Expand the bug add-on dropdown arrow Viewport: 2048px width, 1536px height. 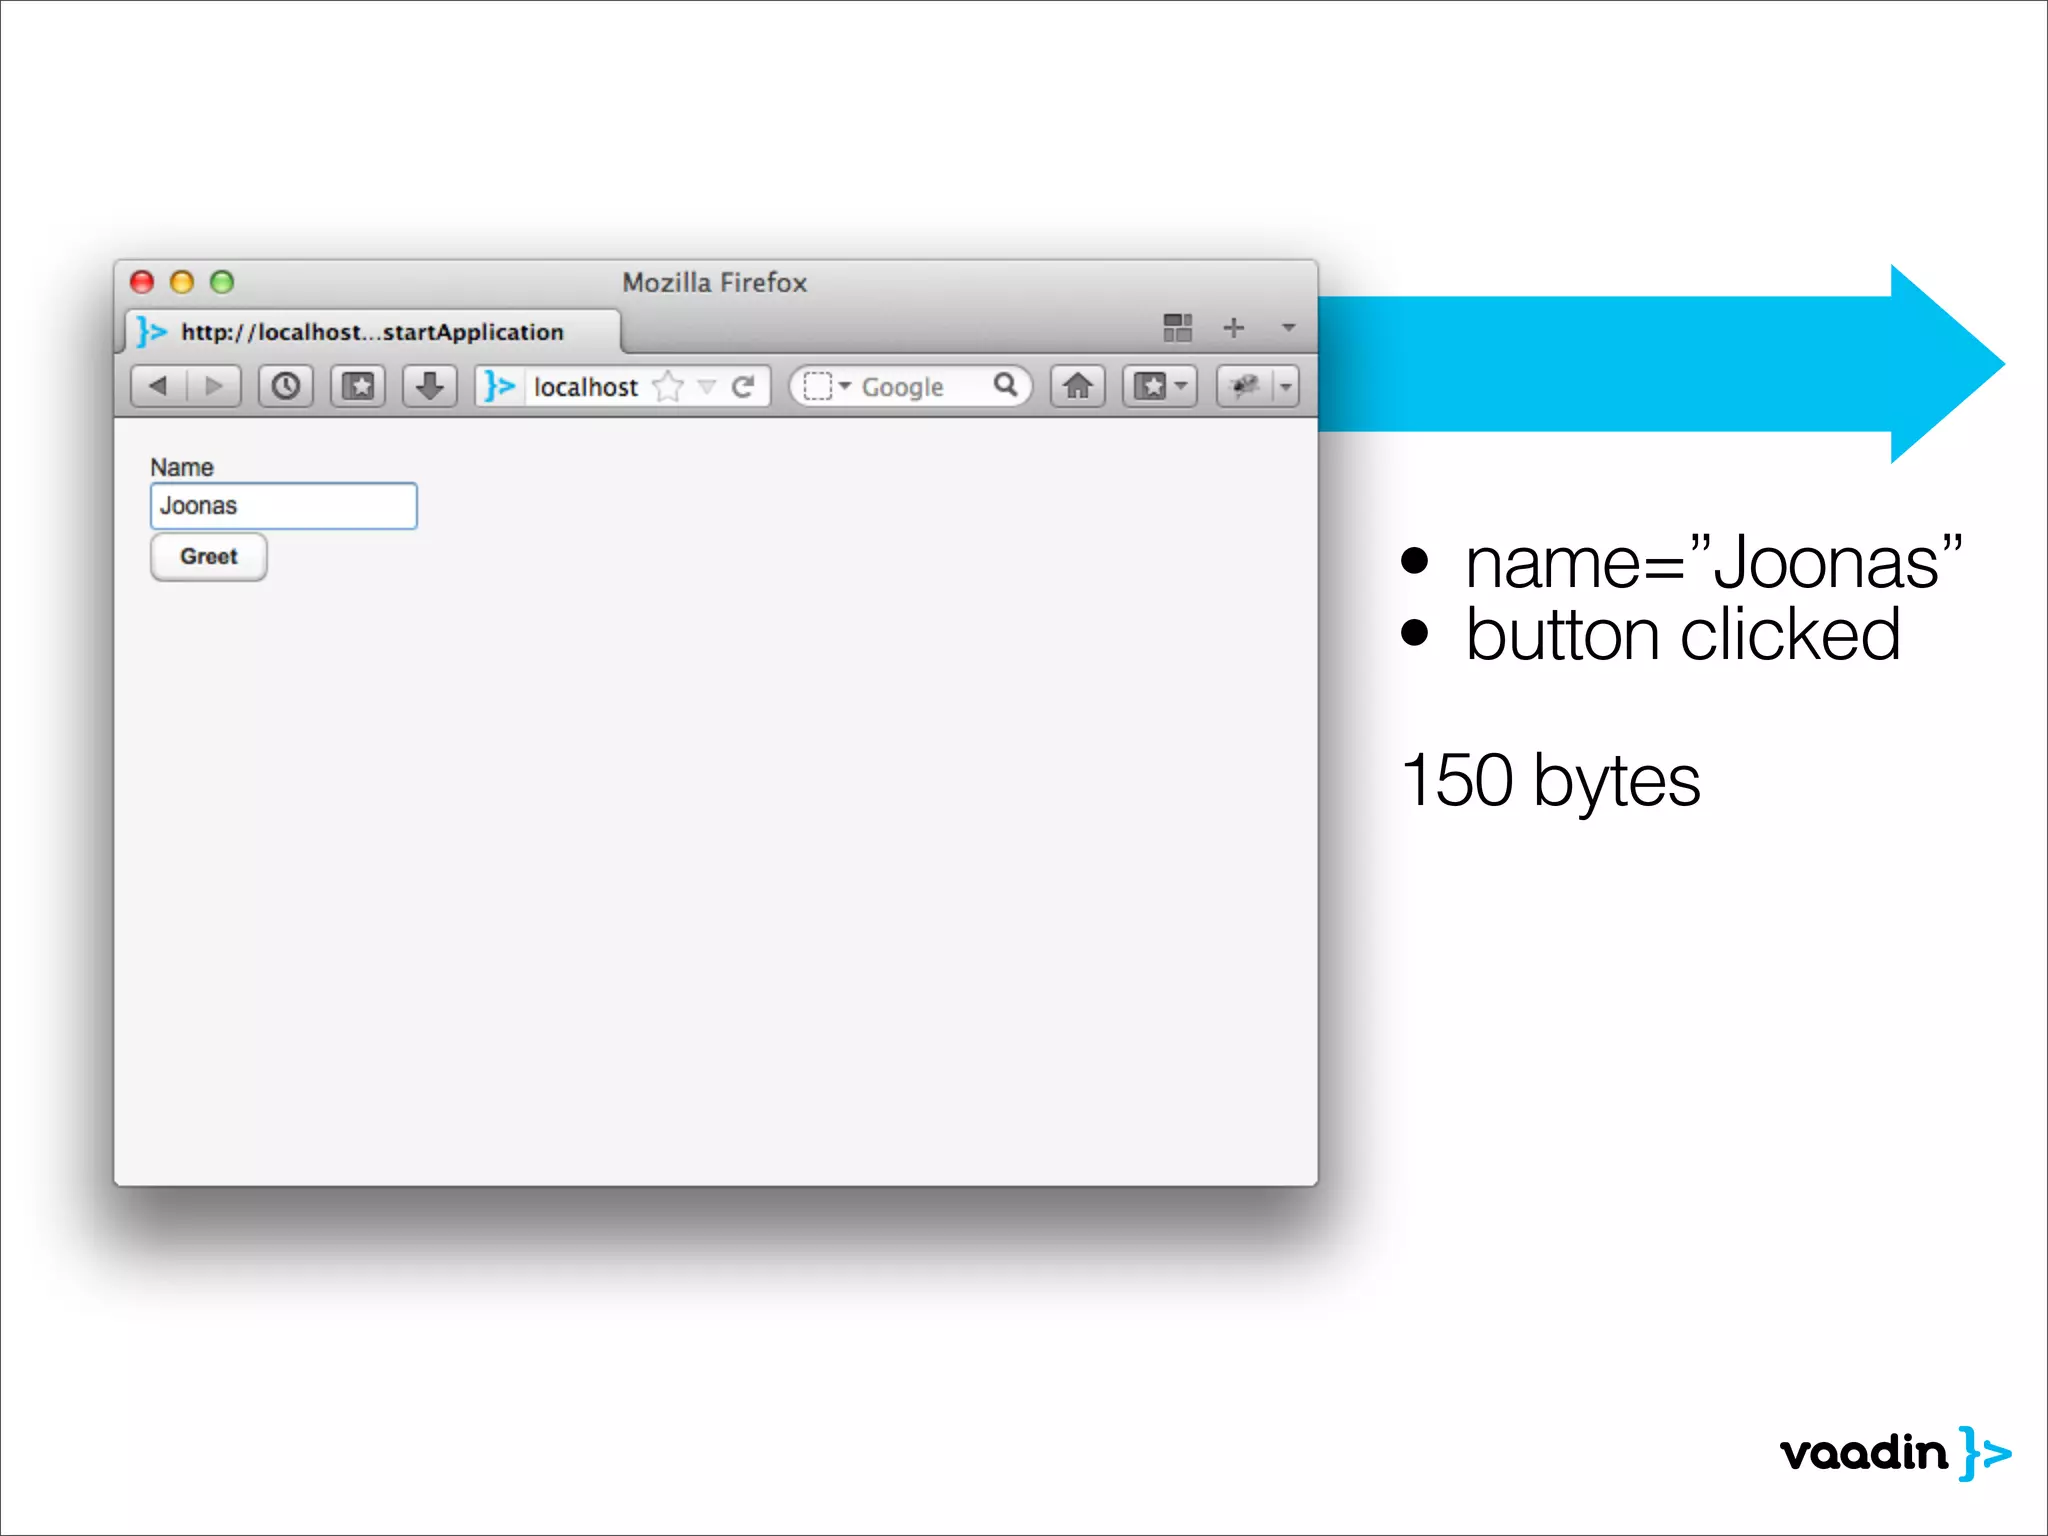(x=1286, y=386)
